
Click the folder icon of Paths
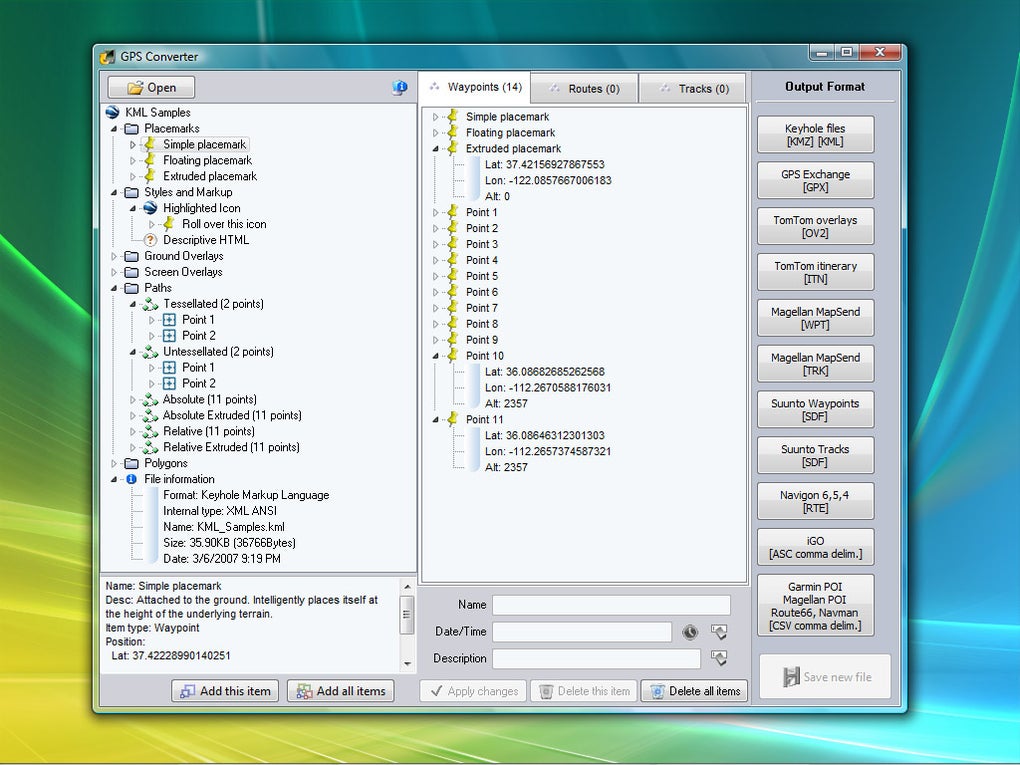[131, 288]
